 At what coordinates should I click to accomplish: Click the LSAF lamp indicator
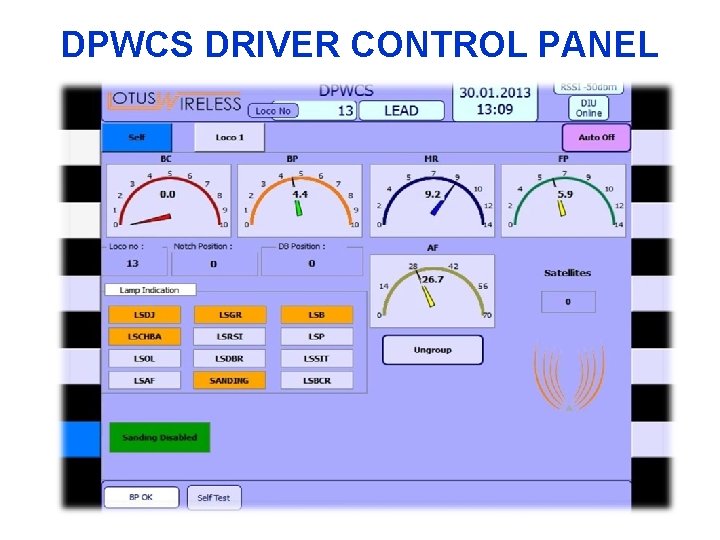click(x=145, y=381)
